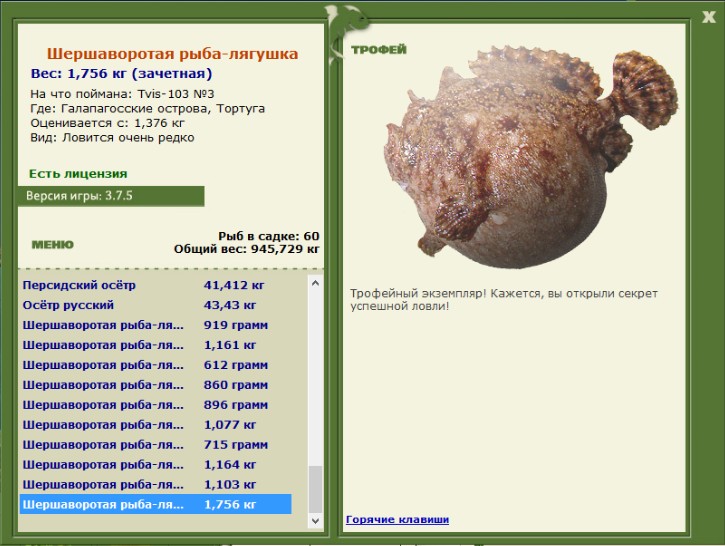Select Персидский осётр 41,412 кг entry
725x546 pixels.
(x=155, y=285)
